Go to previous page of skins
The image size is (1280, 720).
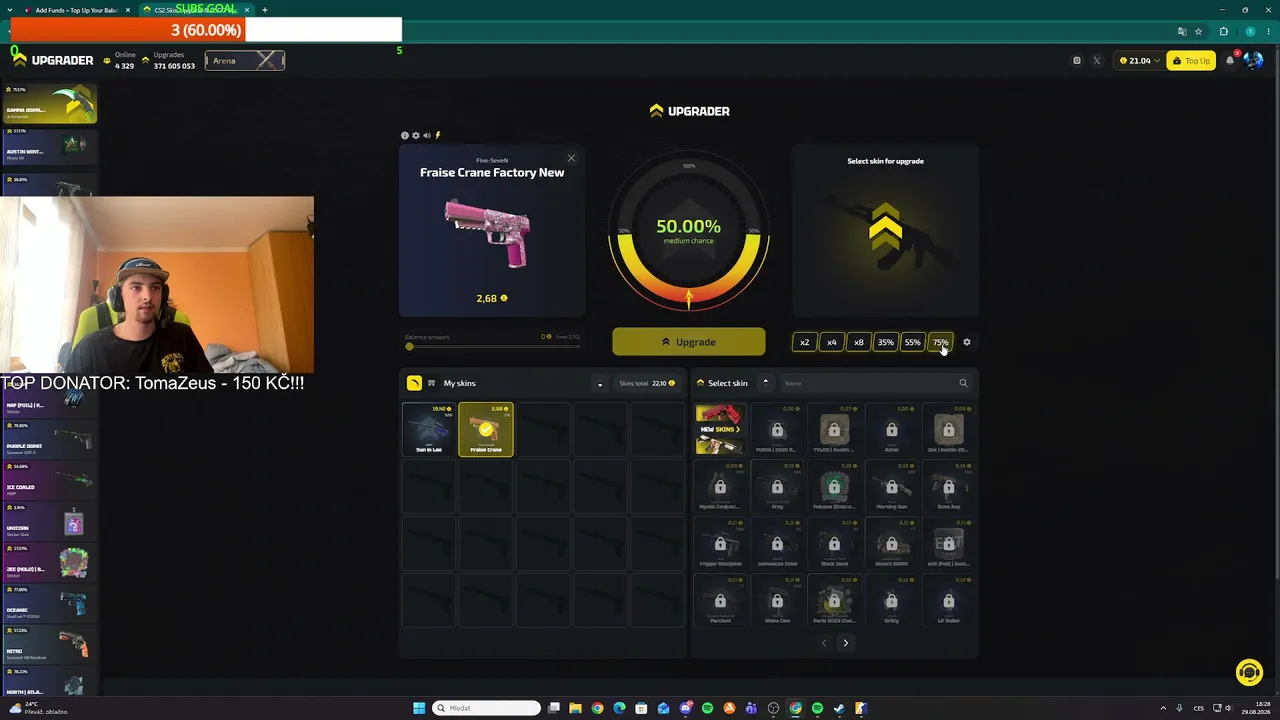coord(824,643)
